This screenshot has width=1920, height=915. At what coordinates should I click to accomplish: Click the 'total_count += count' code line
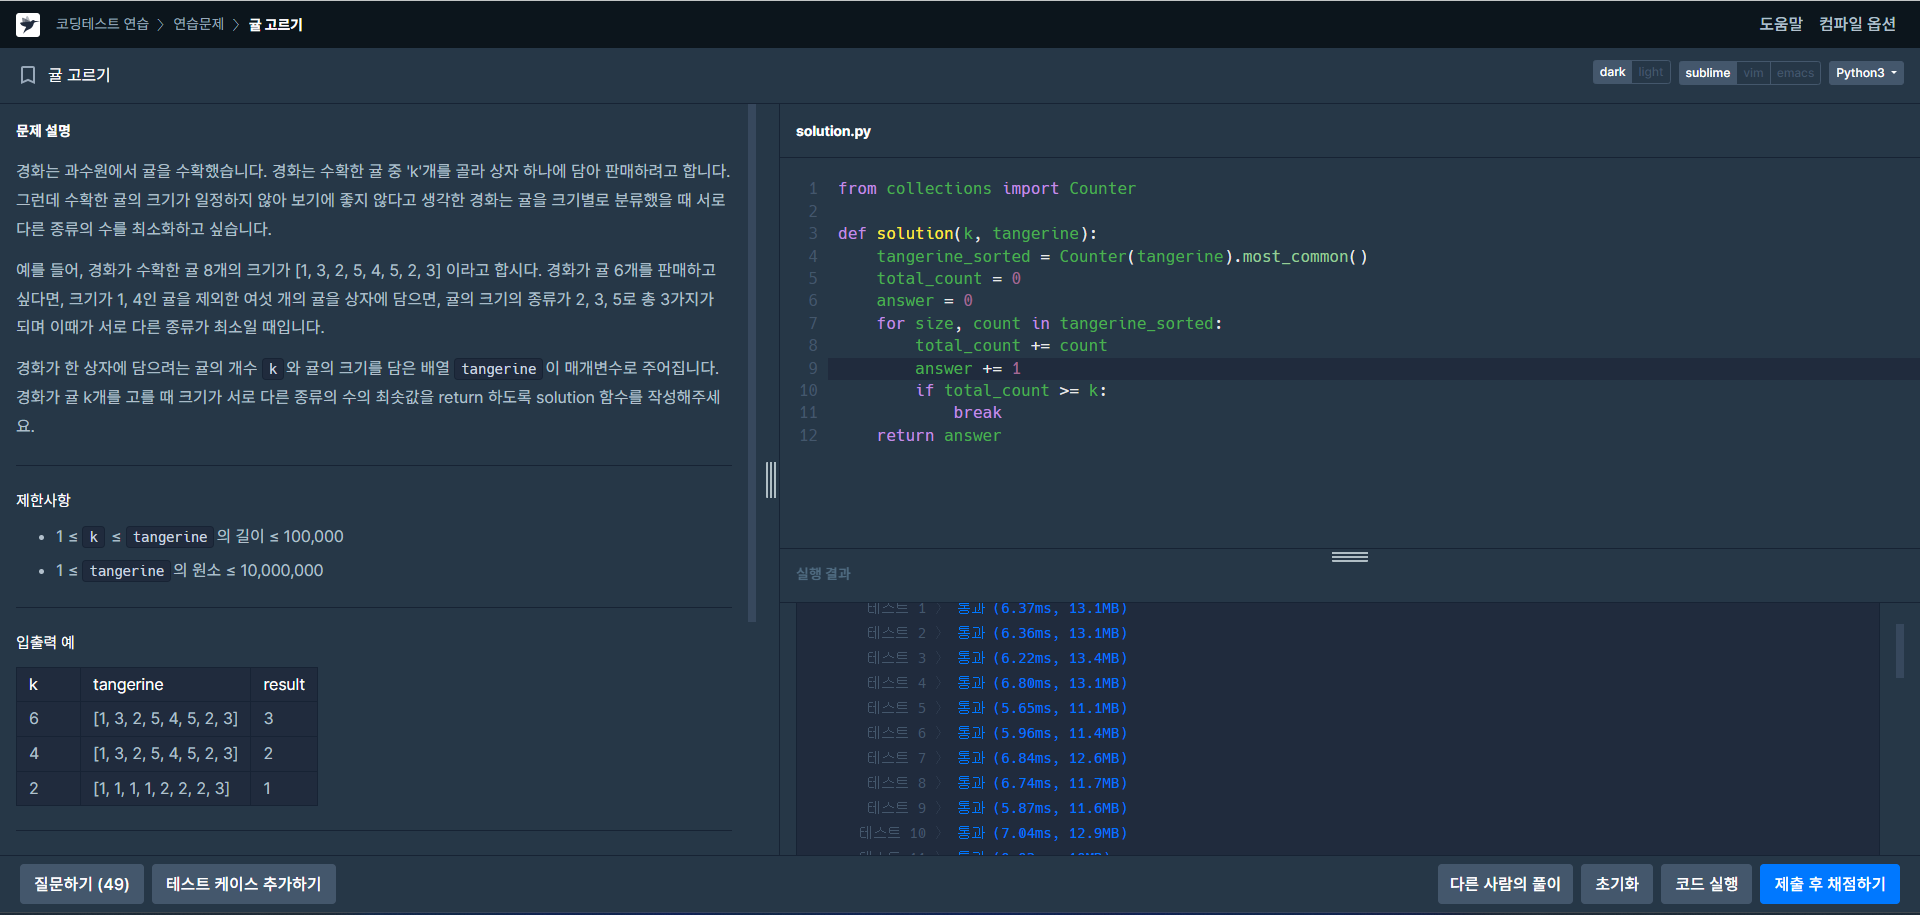(1011, 346)
